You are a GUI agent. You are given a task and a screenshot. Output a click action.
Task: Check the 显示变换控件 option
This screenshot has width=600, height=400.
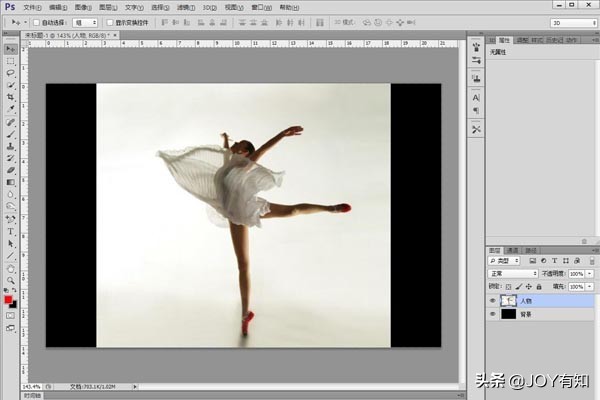click(110, 21)
